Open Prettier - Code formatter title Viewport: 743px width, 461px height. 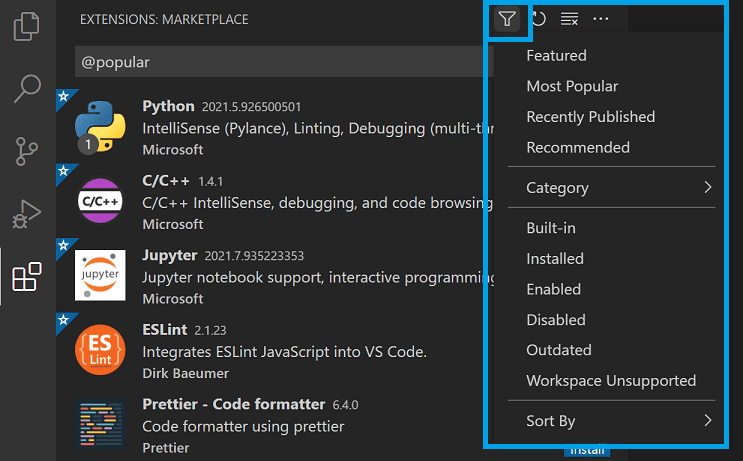pos(234,404)
